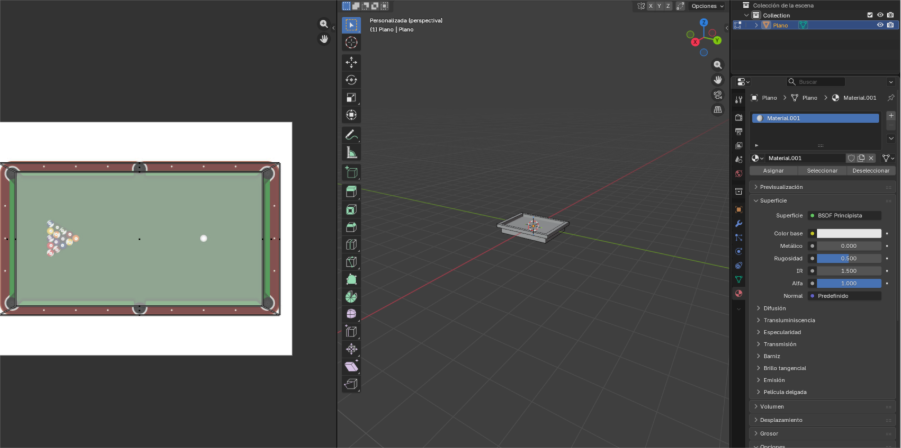Image resolution: width=901 pixels, height=448 pixels.
Task: Activate the Rotate tool
Action: click(x=351, y=80)
